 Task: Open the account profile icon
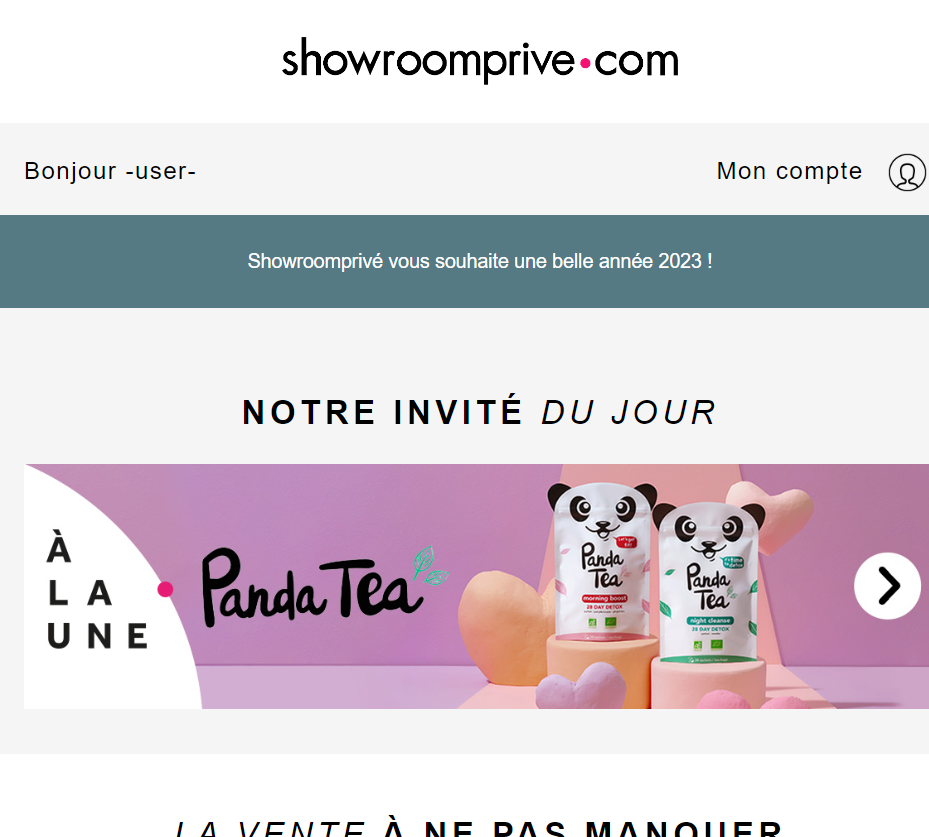click(907, 172)
